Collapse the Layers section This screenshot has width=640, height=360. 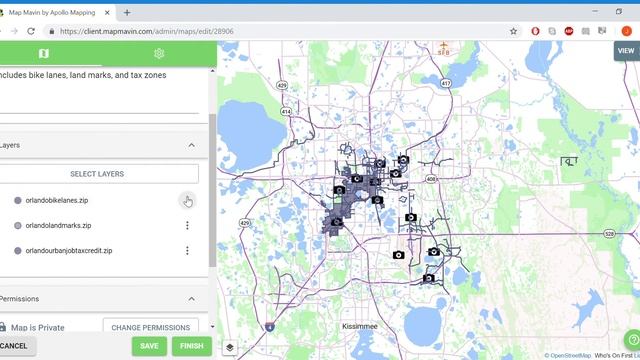coord(191,145)
